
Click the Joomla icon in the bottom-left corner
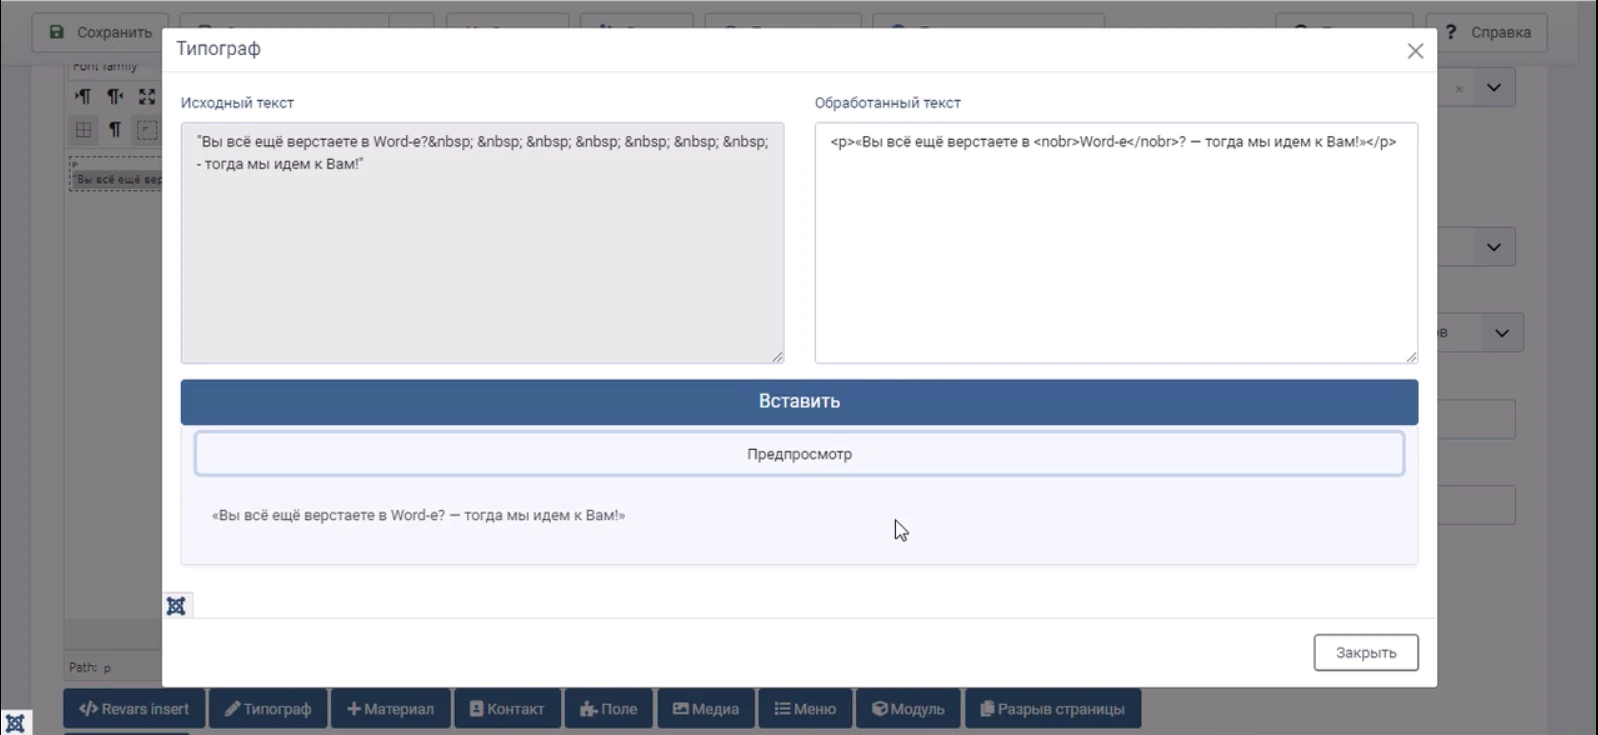click(x=15, y=722)
